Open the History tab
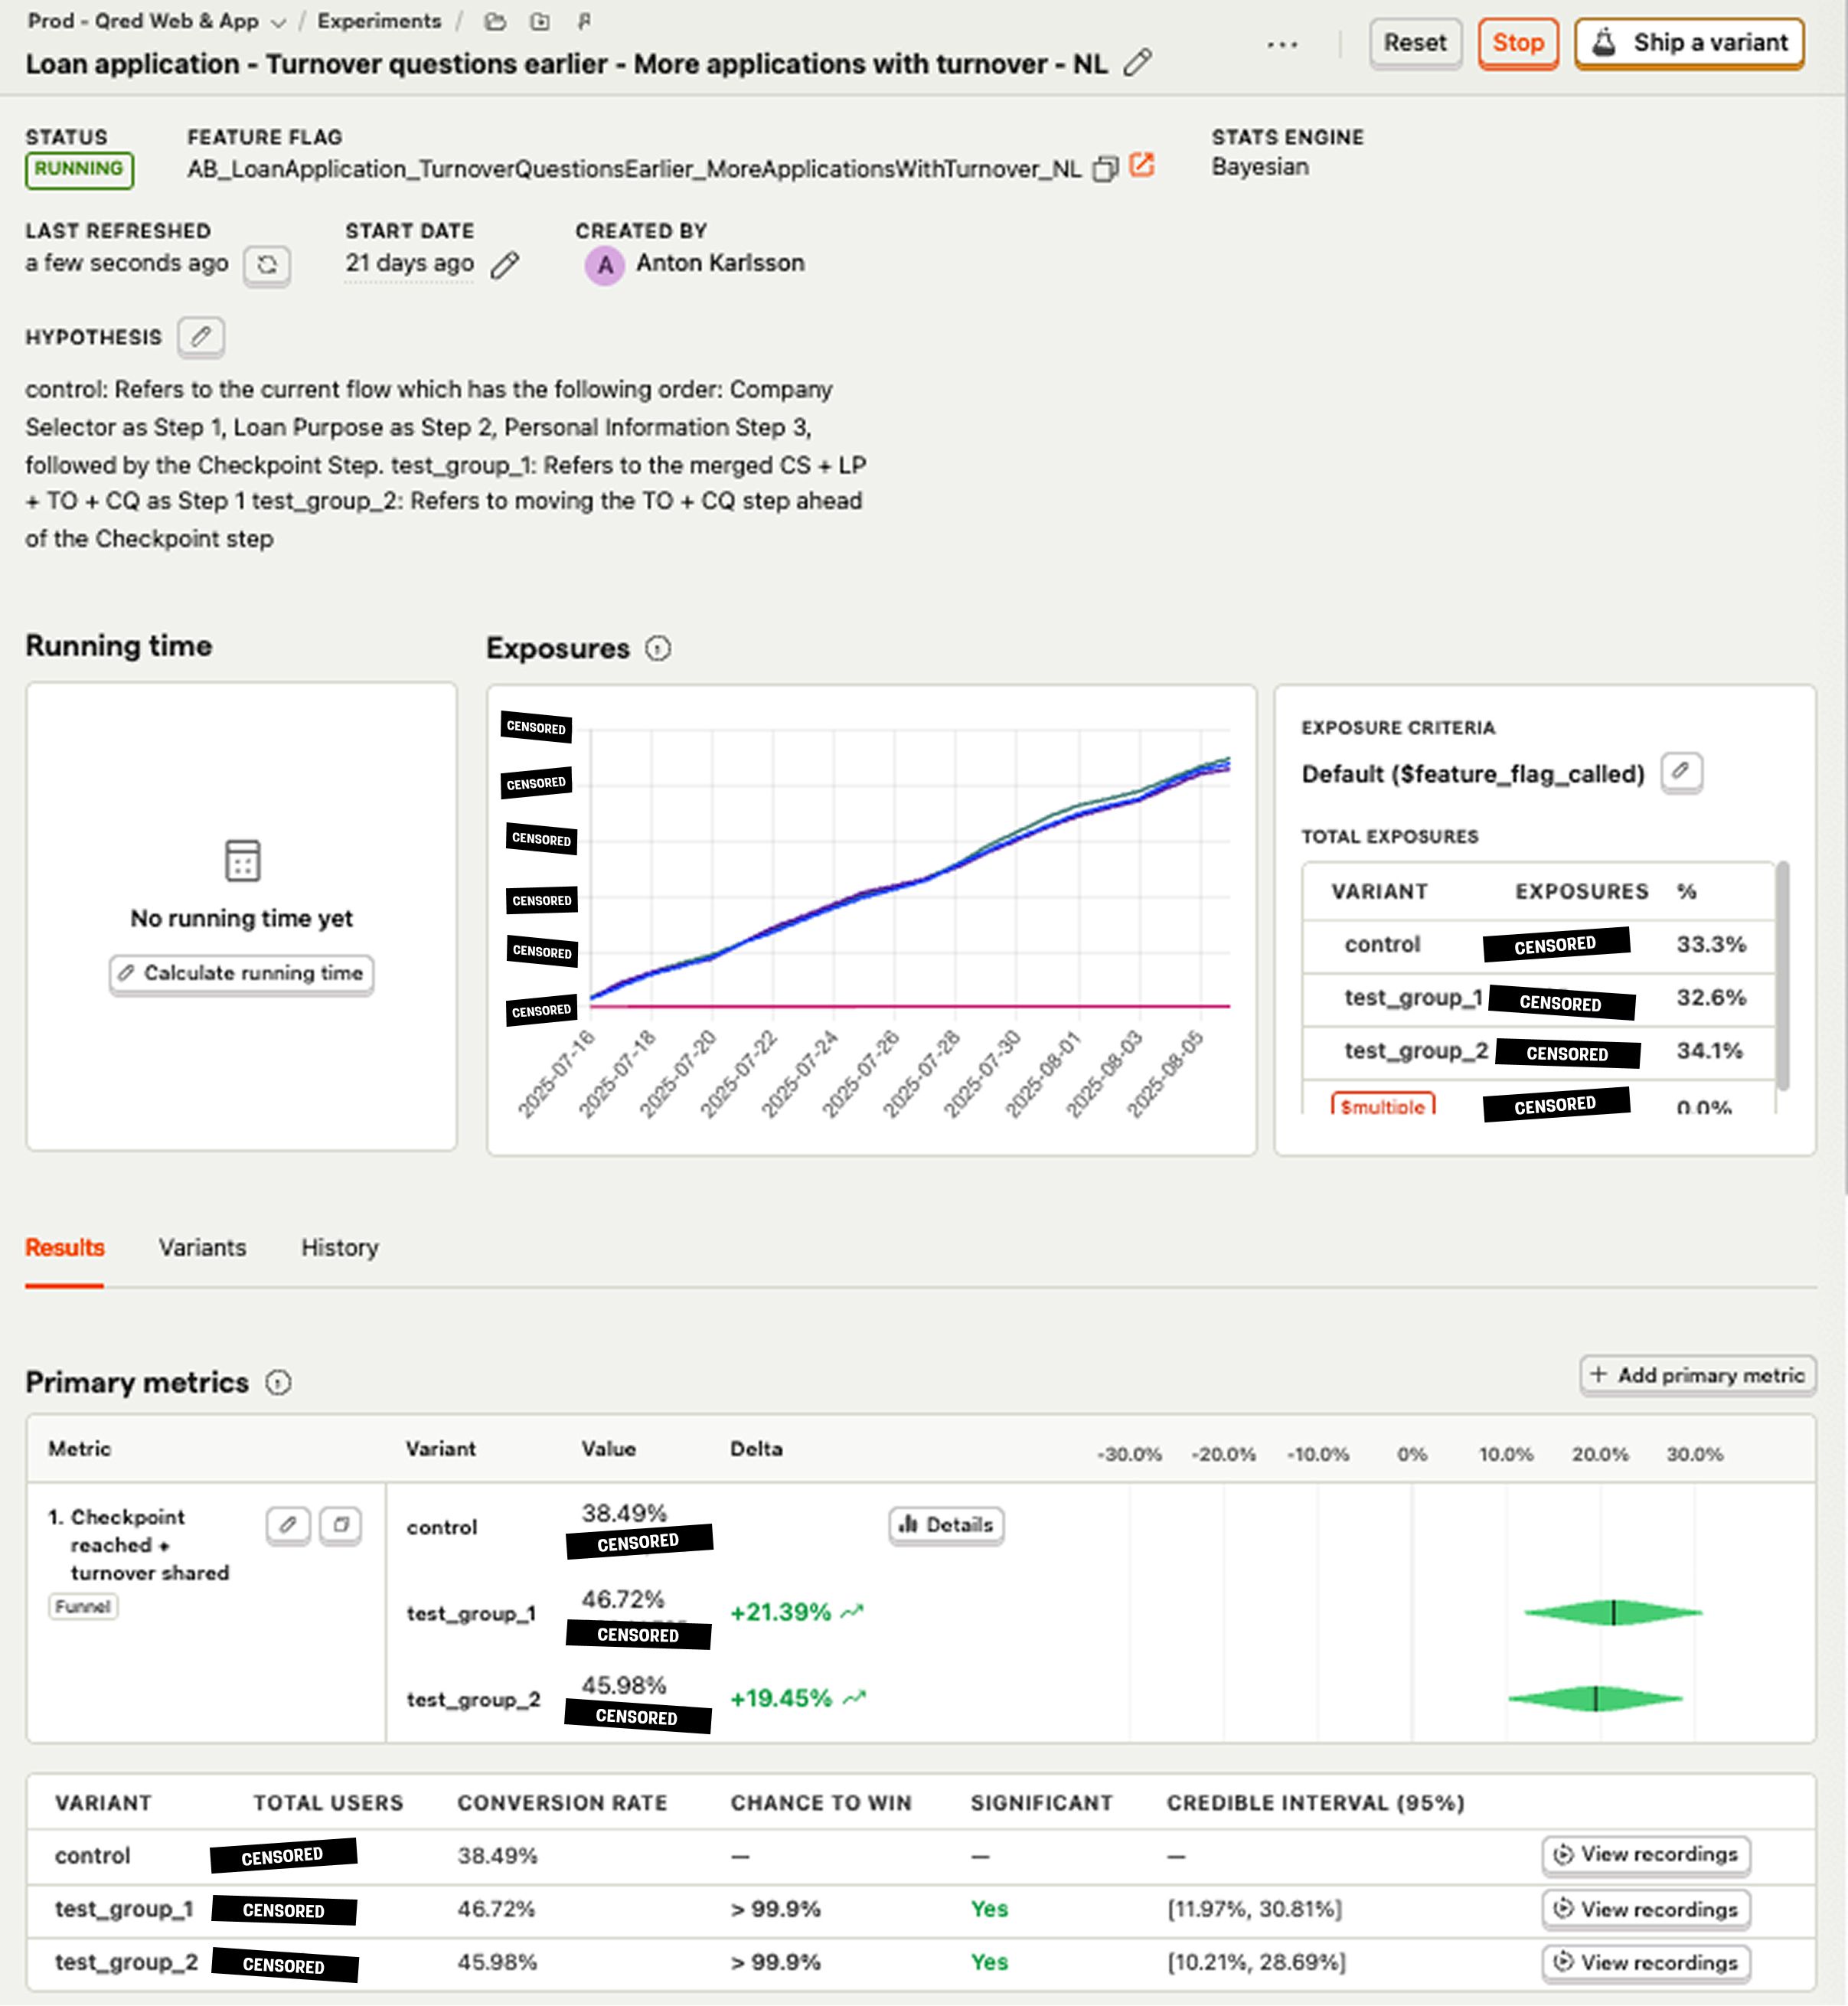The width and height of the screenshot is (1848, 2006). pyautogui.click(x=338, y=1248)
